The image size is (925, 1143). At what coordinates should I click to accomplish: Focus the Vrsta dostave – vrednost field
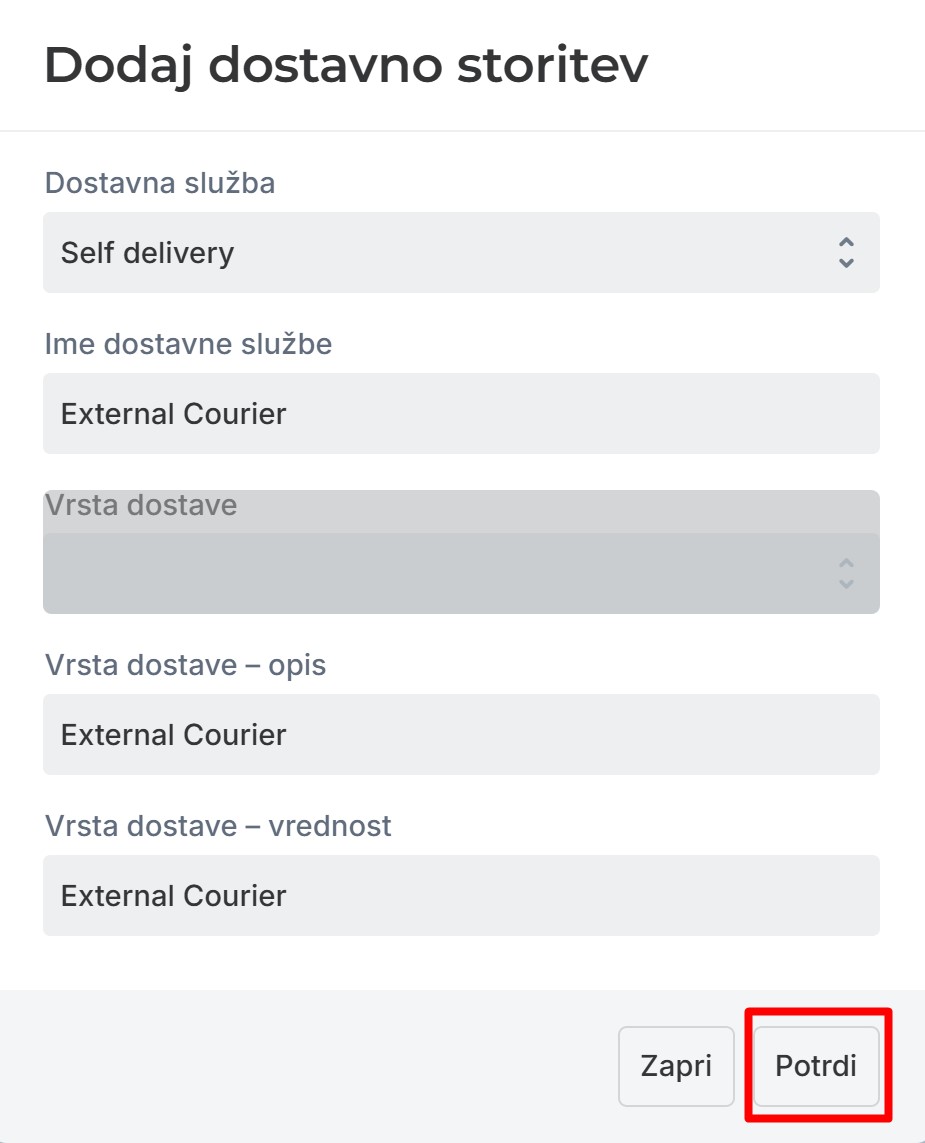pyautogui.click(x=461, y=895)
